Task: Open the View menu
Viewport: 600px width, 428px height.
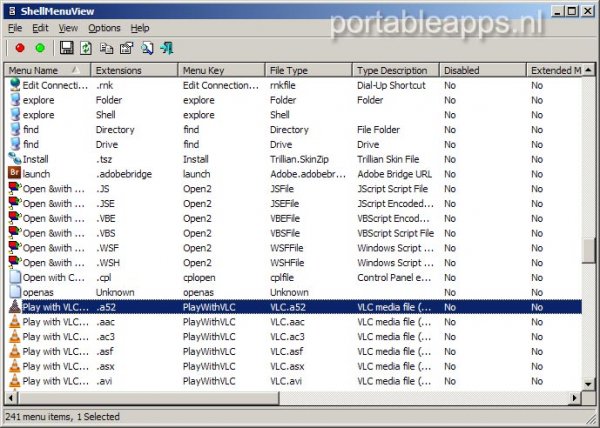Action: [68, 28]
